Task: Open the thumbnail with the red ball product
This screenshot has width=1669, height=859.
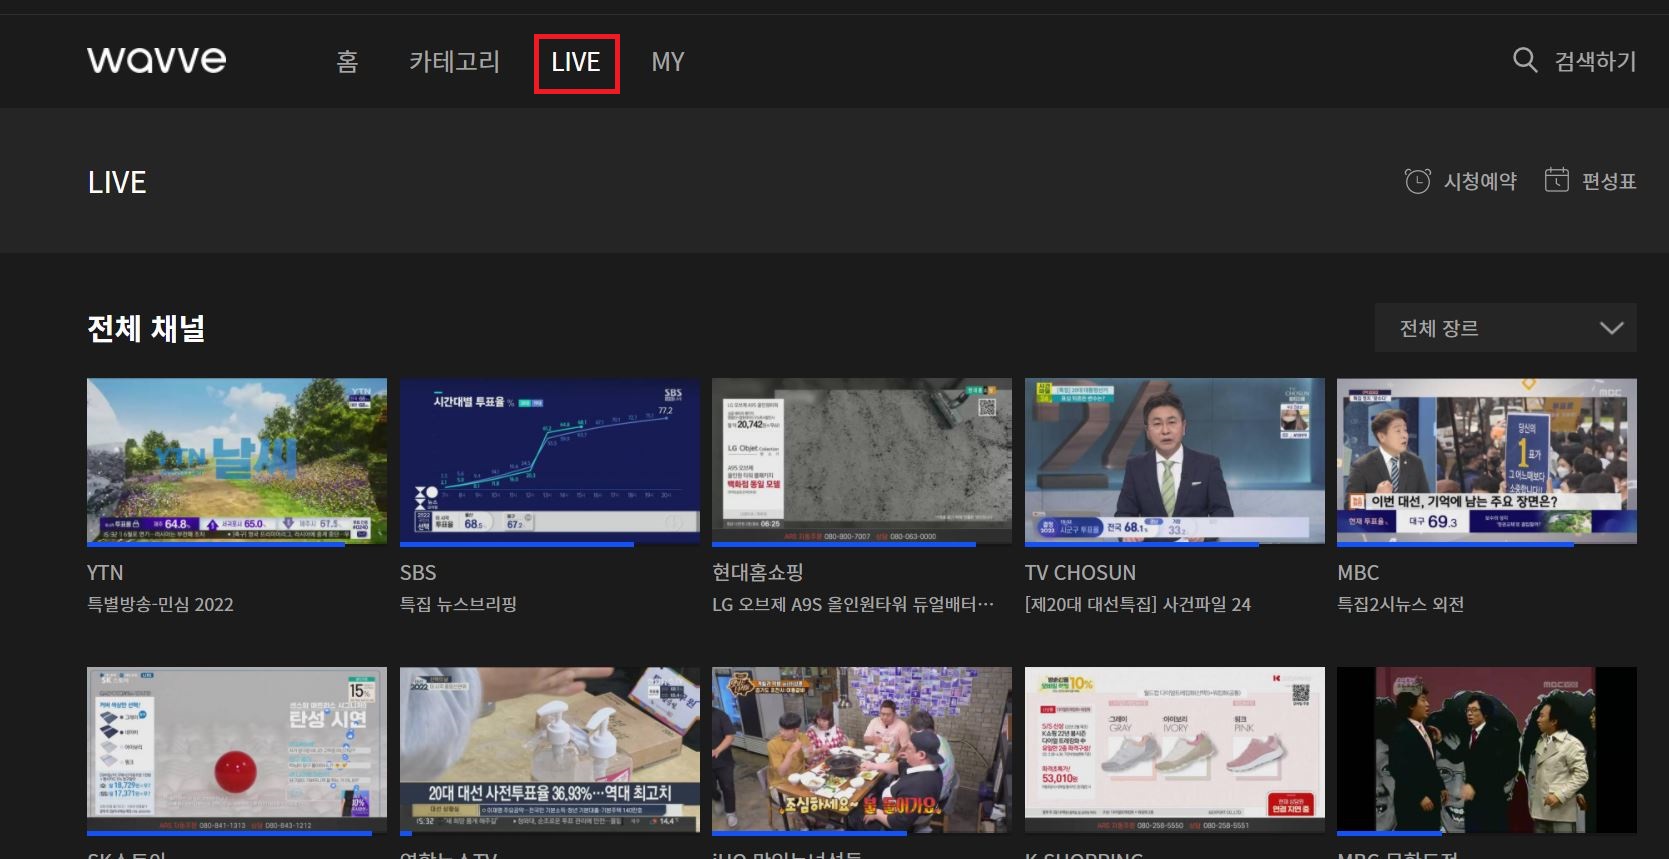Action: click(237, 750)
